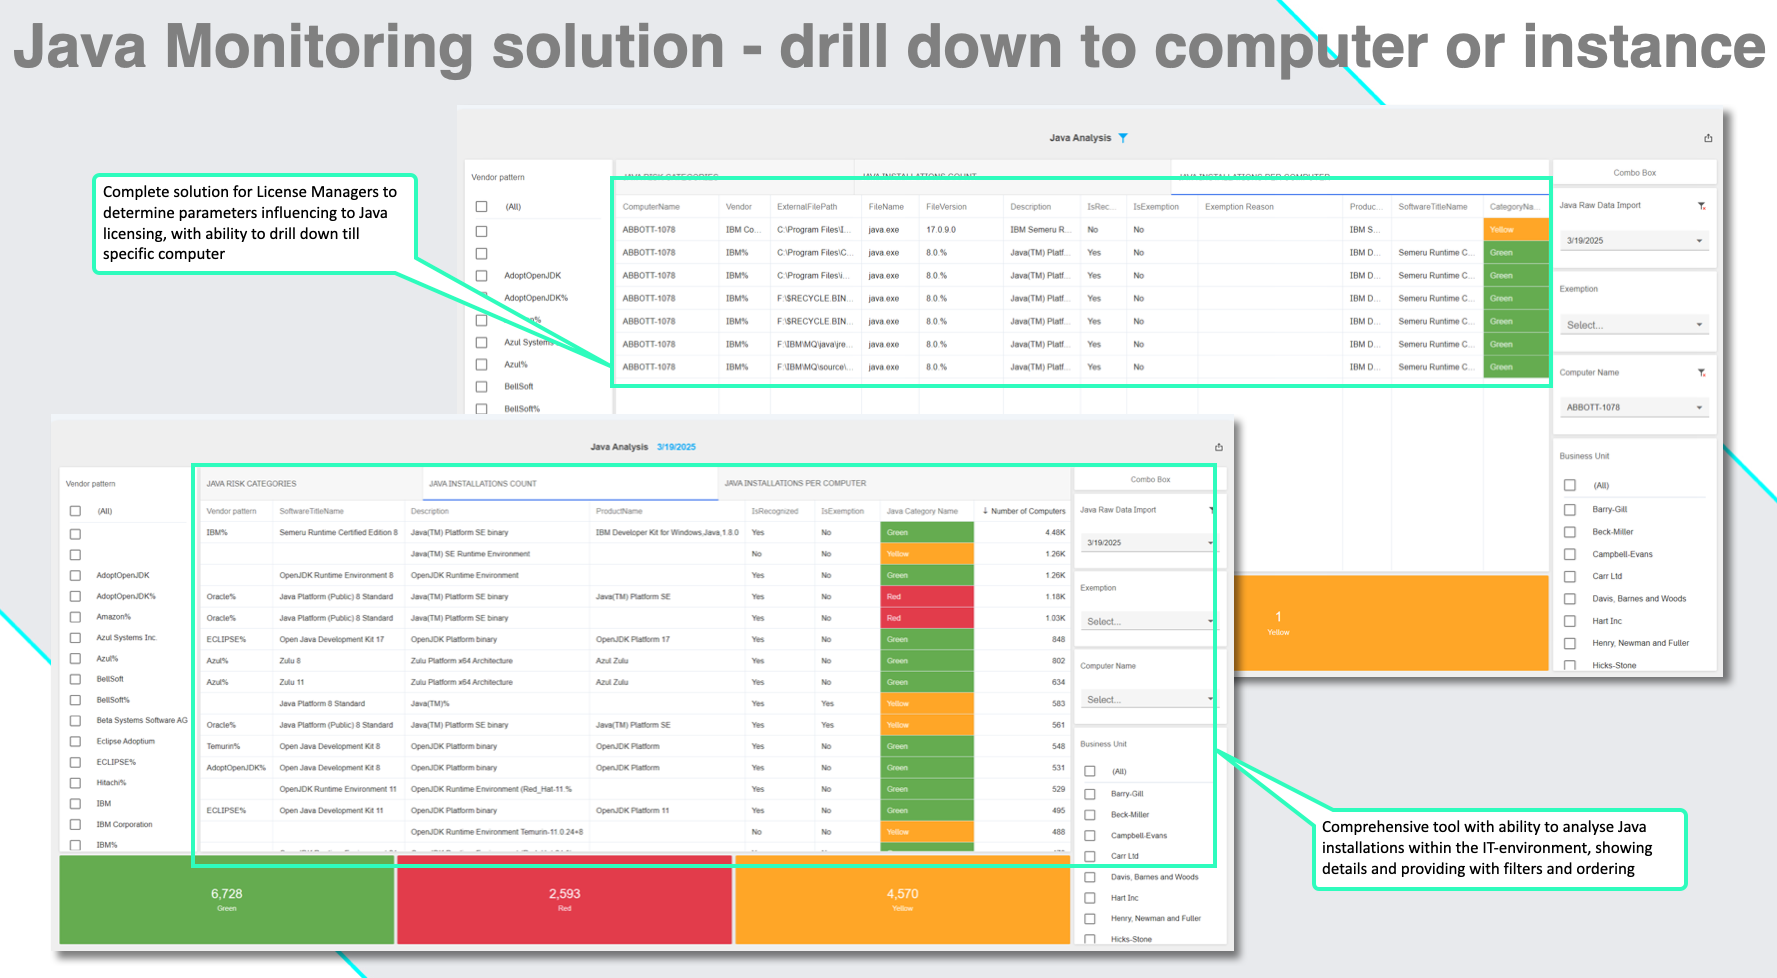Click the green 6,728 summary tile

point(227,899)
